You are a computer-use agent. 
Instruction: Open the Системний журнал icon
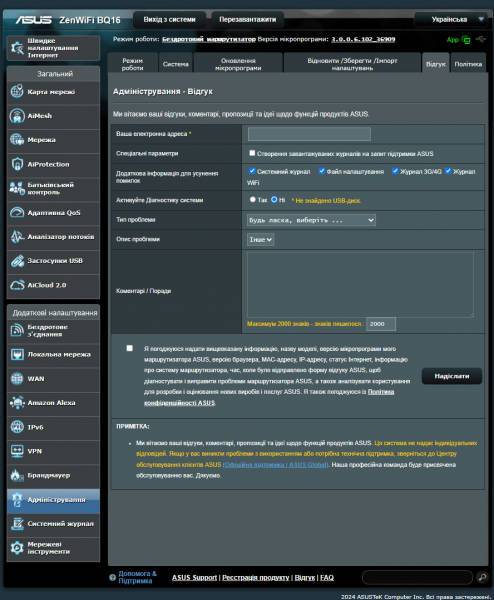(17, 523)
